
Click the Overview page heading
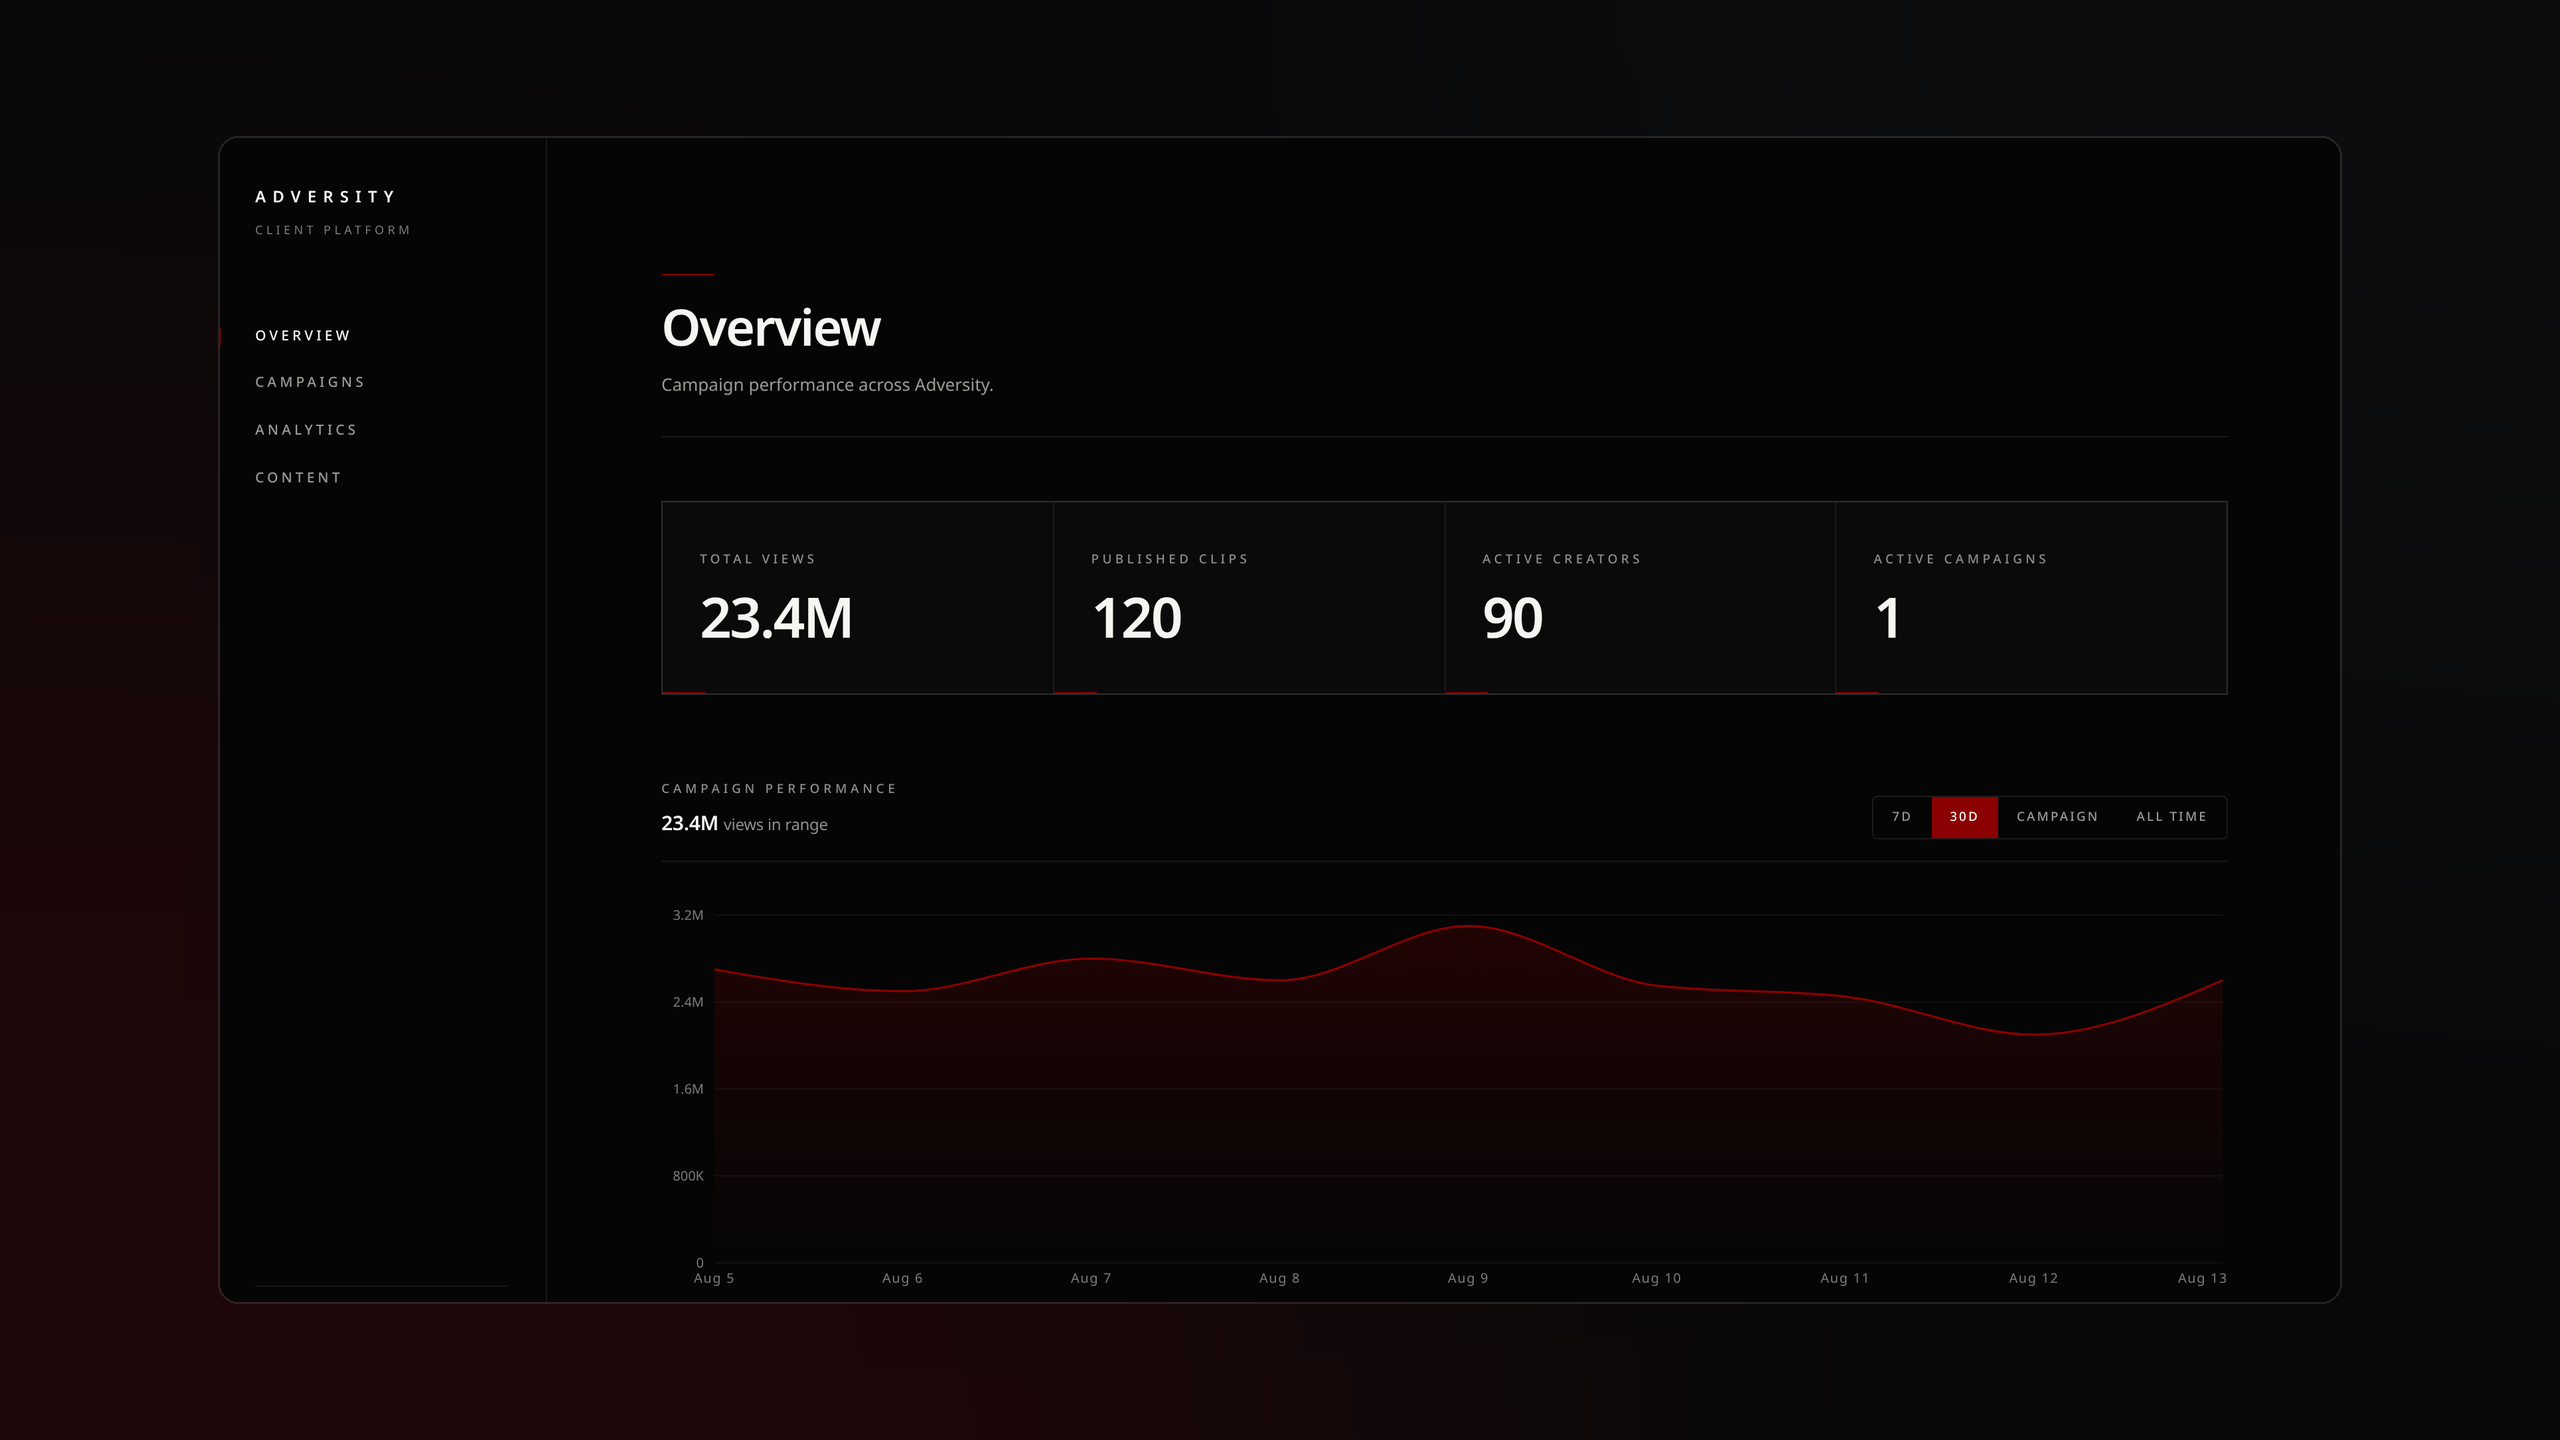pyautogui.click(x=771, y=328)
